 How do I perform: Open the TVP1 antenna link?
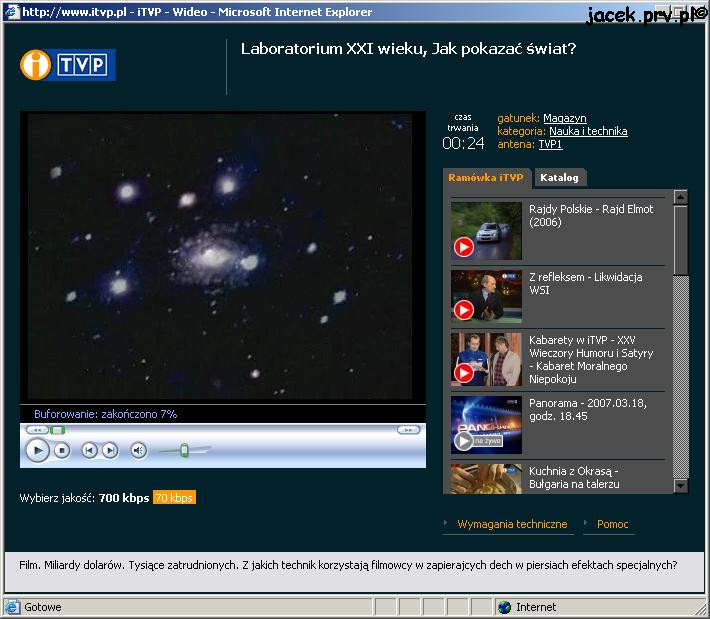pos(550,144)
